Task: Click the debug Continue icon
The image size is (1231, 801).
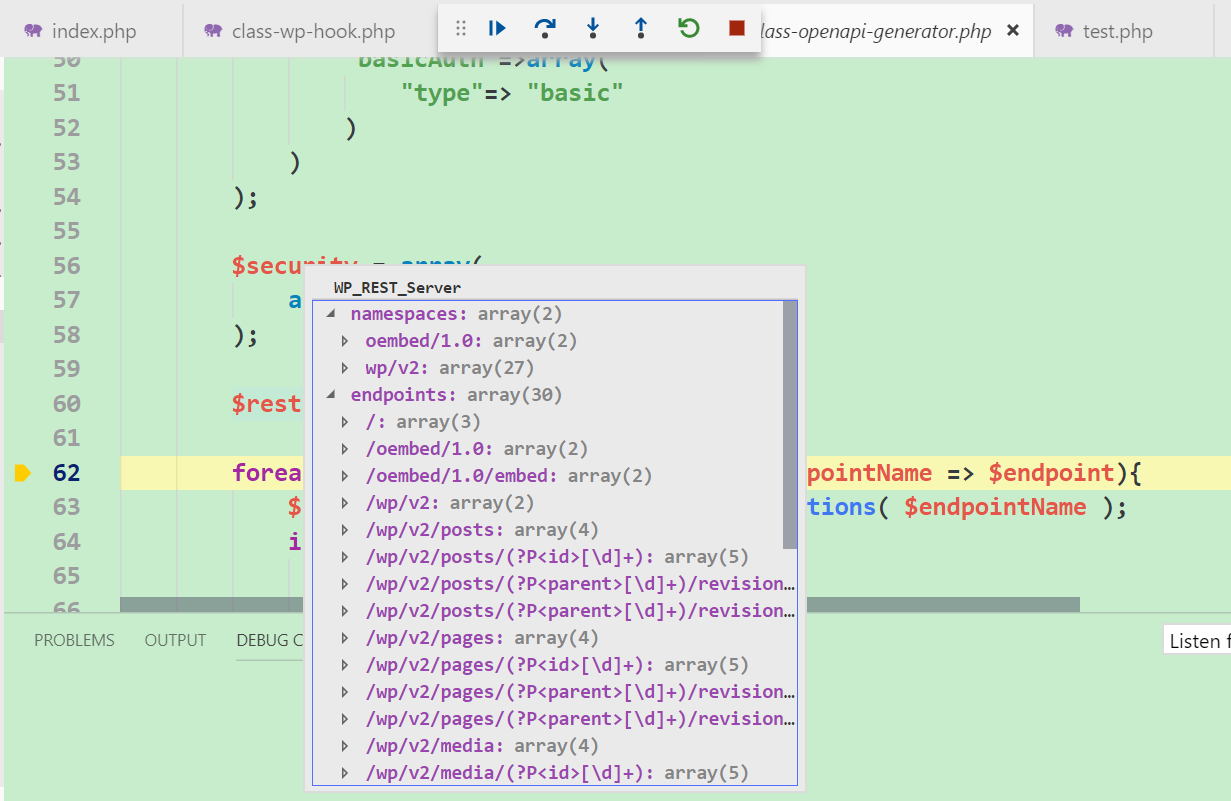Action: coord(497,29)
